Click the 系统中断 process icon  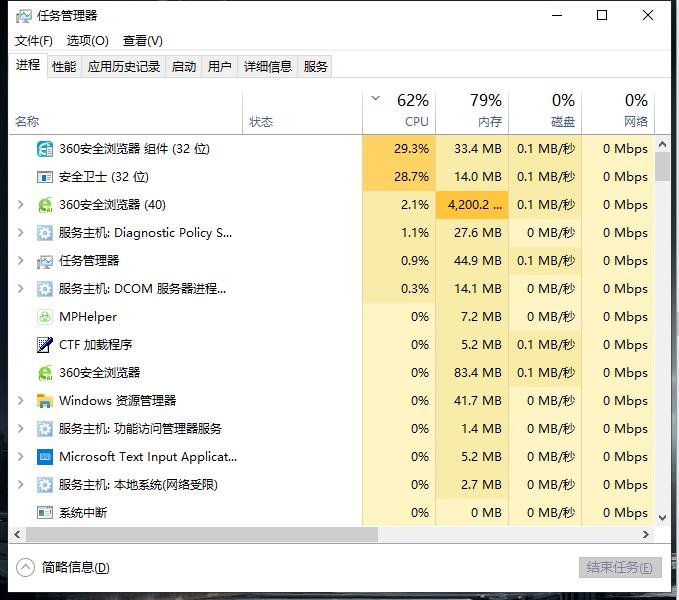tap(45, 513)
